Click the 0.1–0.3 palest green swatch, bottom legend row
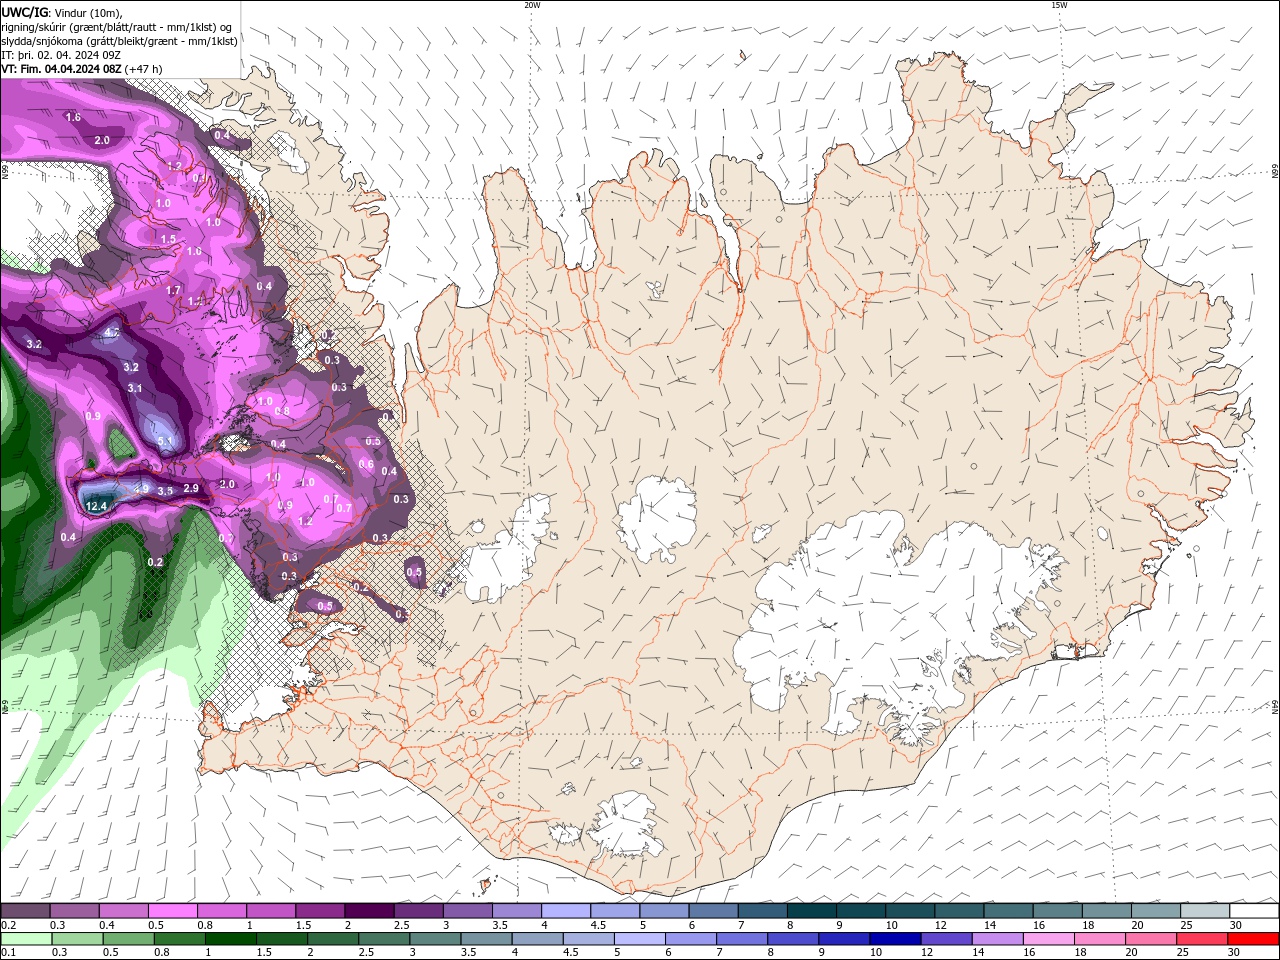Screen dimensions: 1280x960 (26, 939)
